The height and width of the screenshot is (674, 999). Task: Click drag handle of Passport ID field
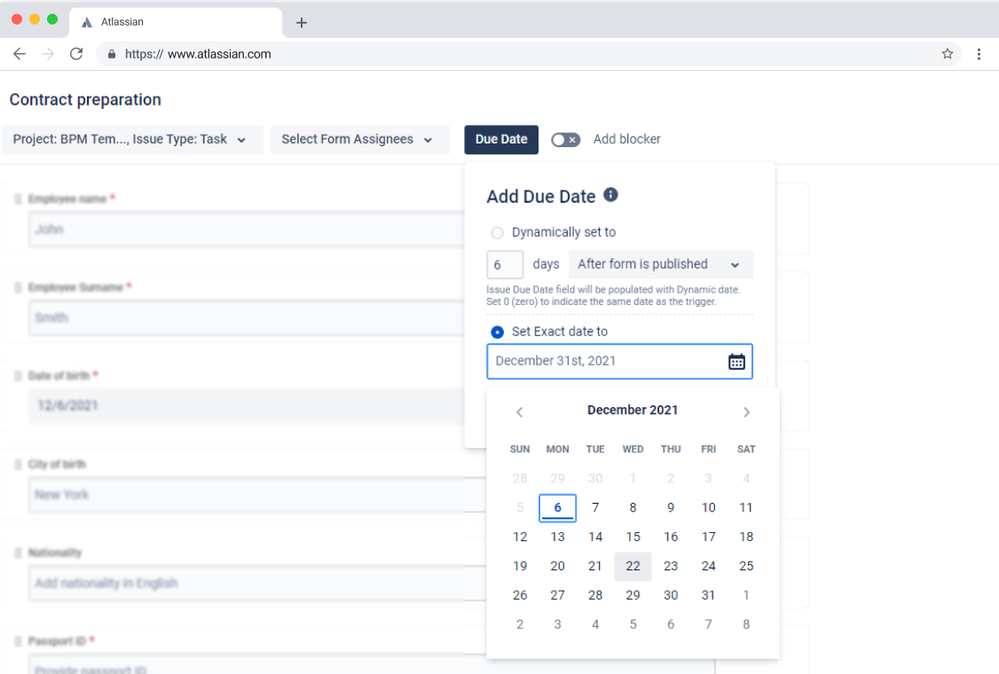[18, 641]
